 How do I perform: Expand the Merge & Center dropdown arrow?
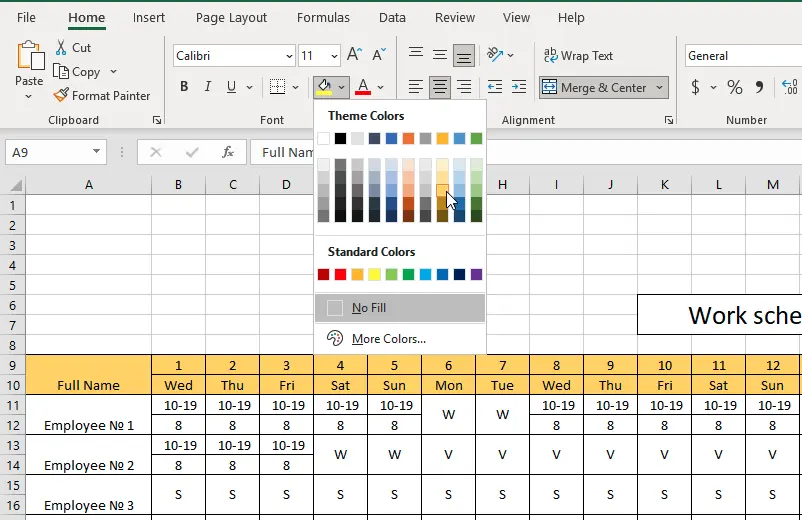tap(660, 88)
